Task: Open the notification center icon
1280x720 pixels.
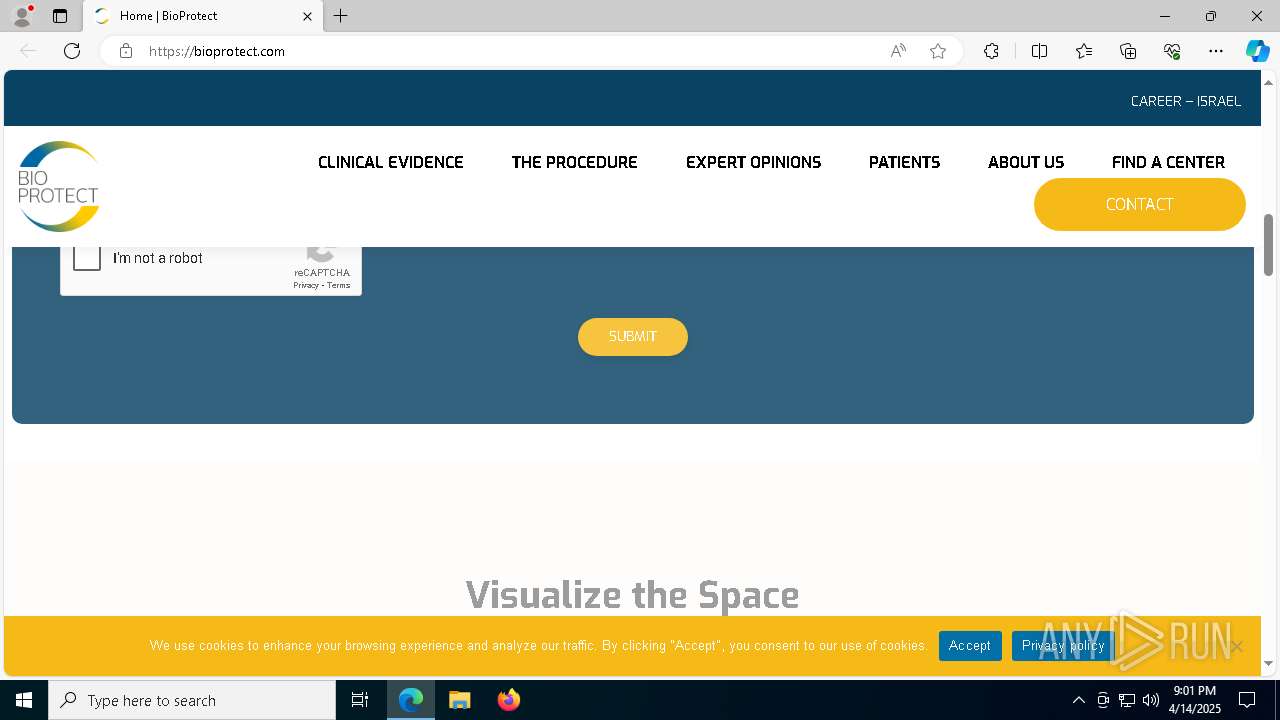Action: [1247, 700]
